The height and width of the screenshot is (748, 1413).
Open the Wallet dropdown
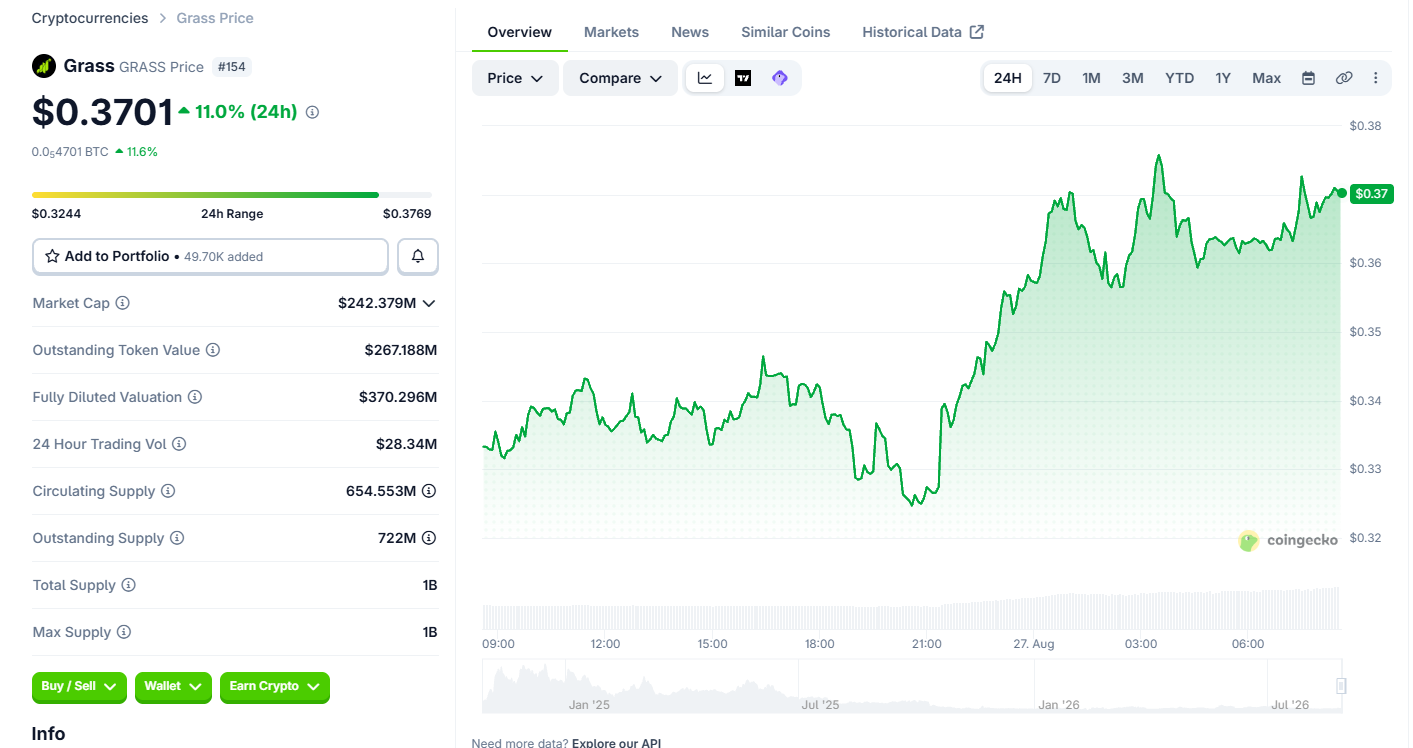tap(173, 687)
